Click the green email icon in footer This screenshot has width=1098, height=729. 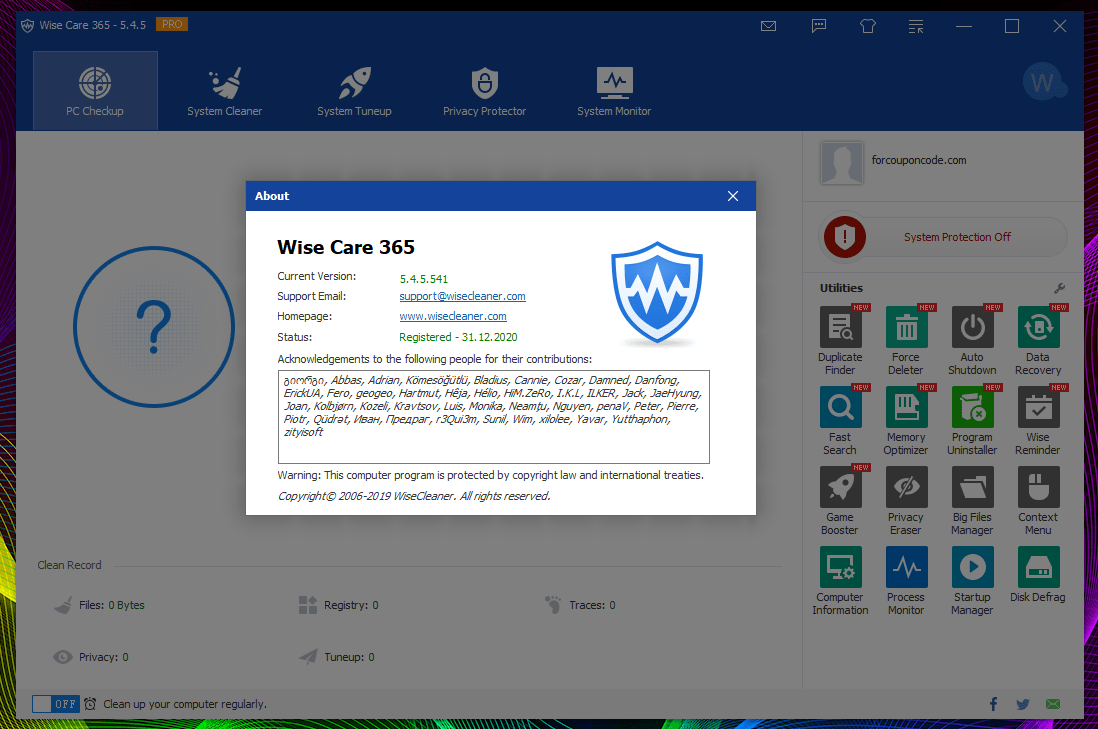[x=1052, y=704]
